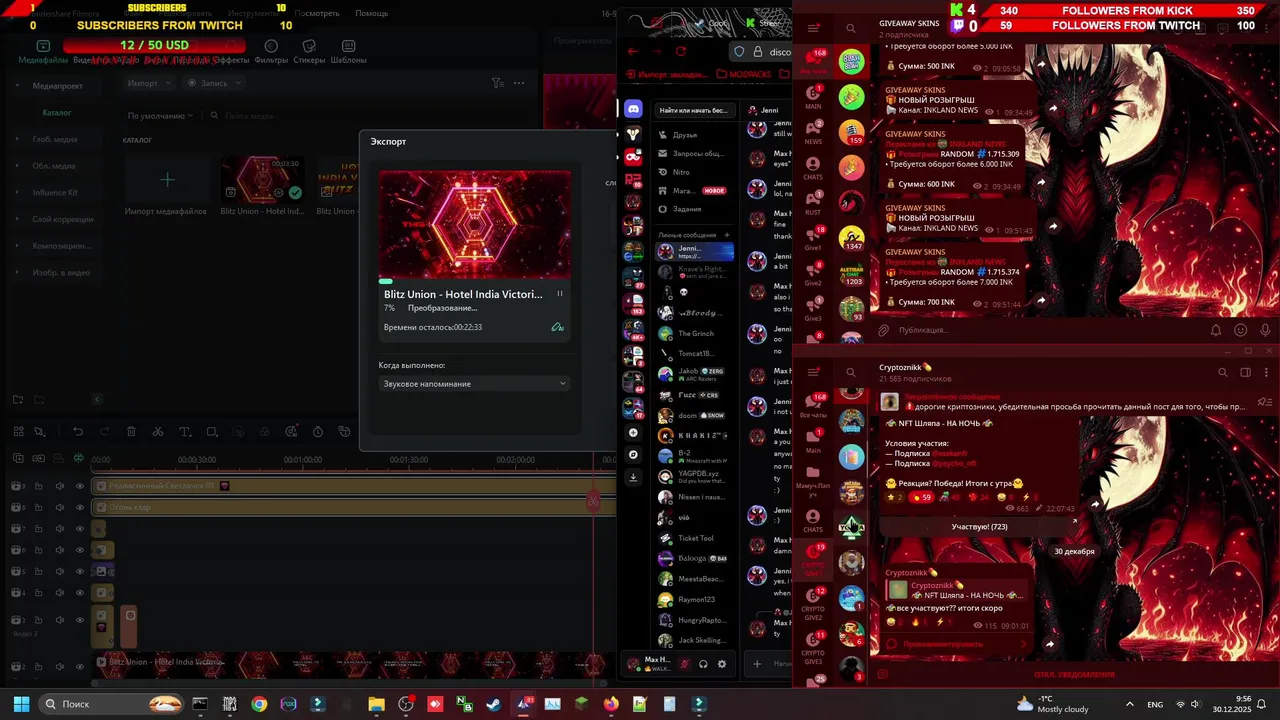Click the export preview thumbnail

pos(474,224)
